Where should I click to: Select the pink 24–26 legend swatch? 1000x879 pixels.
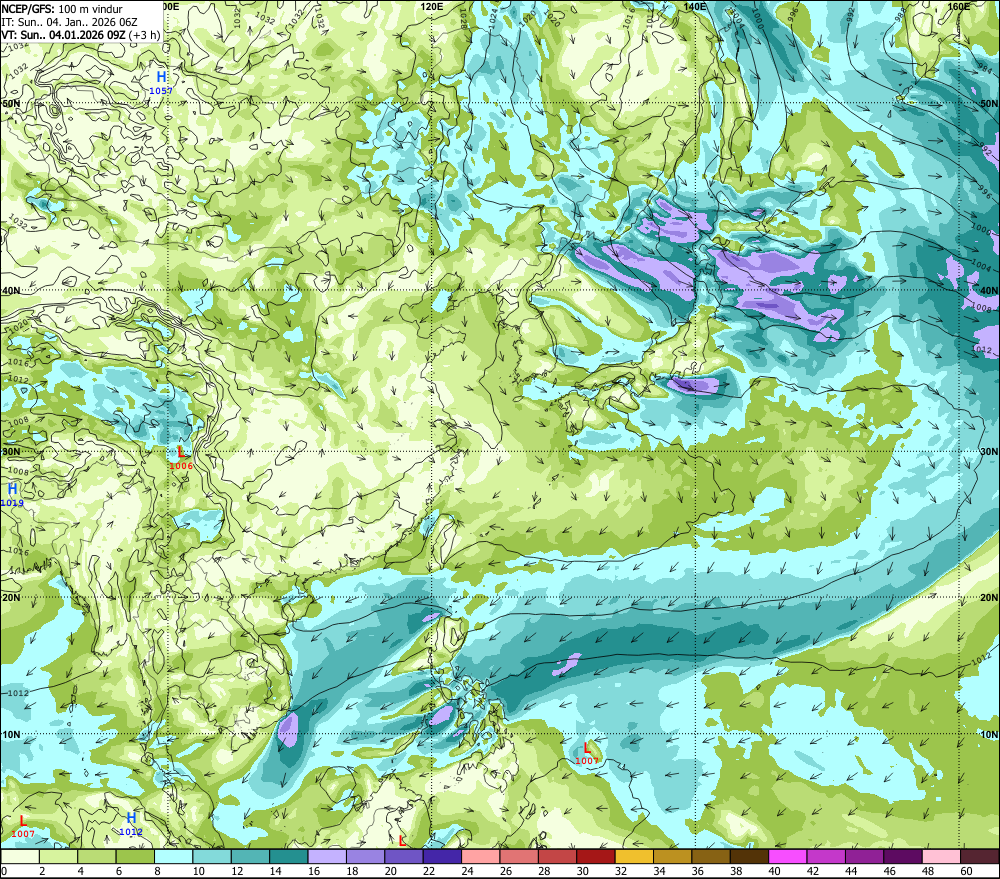tap(481, 856)
